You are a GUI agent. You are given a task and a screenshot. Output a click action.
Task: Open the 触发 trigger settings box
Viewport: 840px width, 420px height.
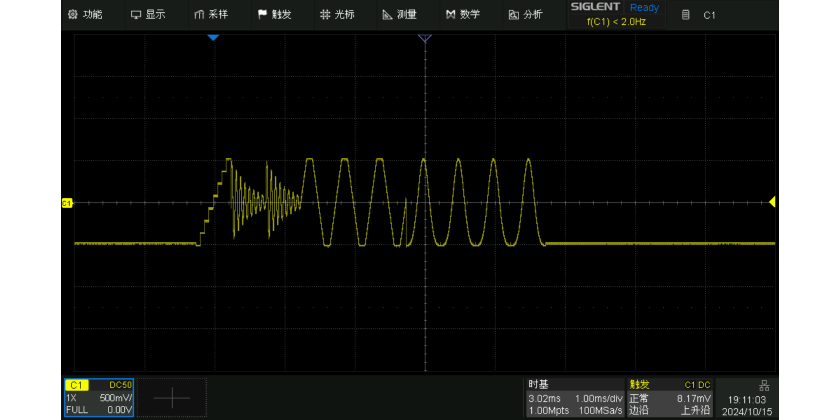670,397
